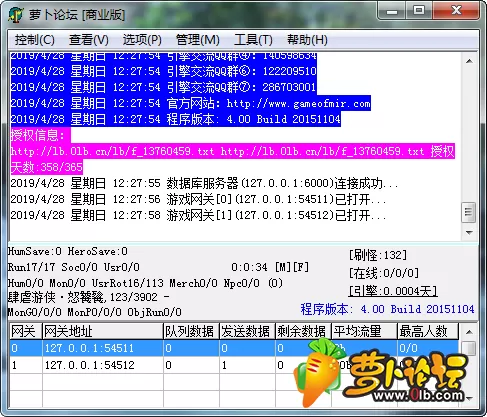
Task: Click the 最高人数 column header
Action: (x=428, y=331)
